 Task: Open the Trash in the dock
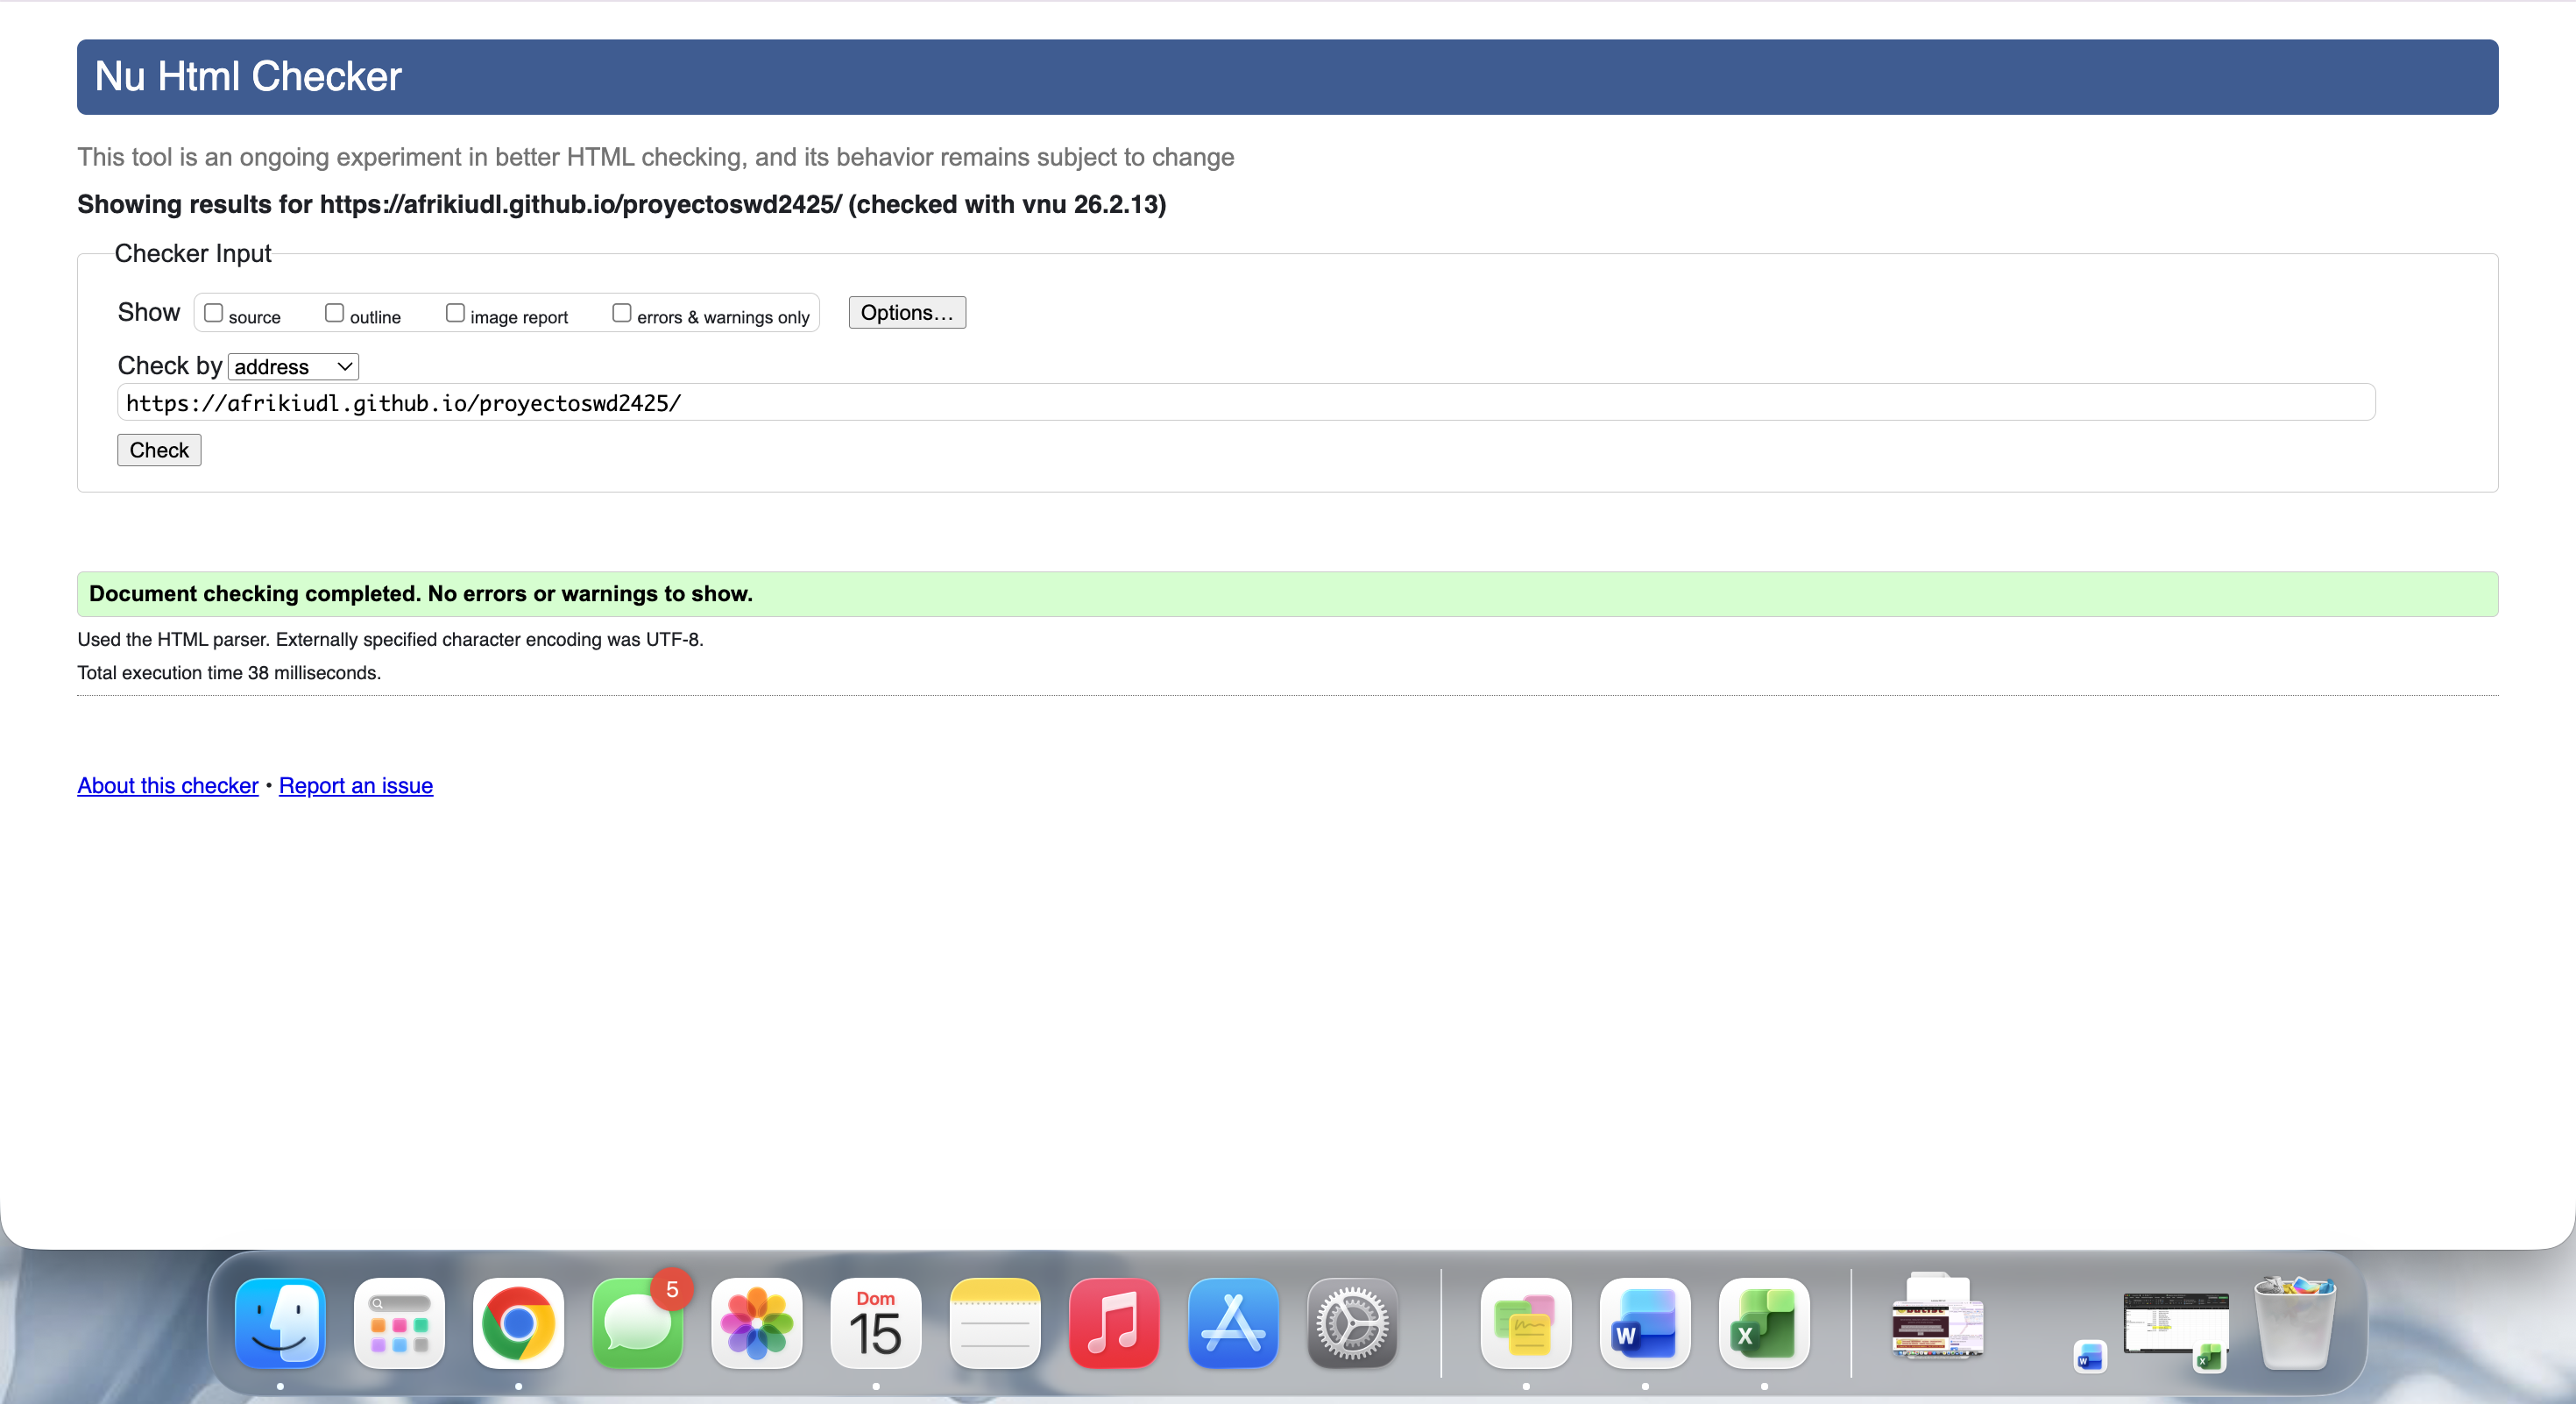tap(2295, 1323)
